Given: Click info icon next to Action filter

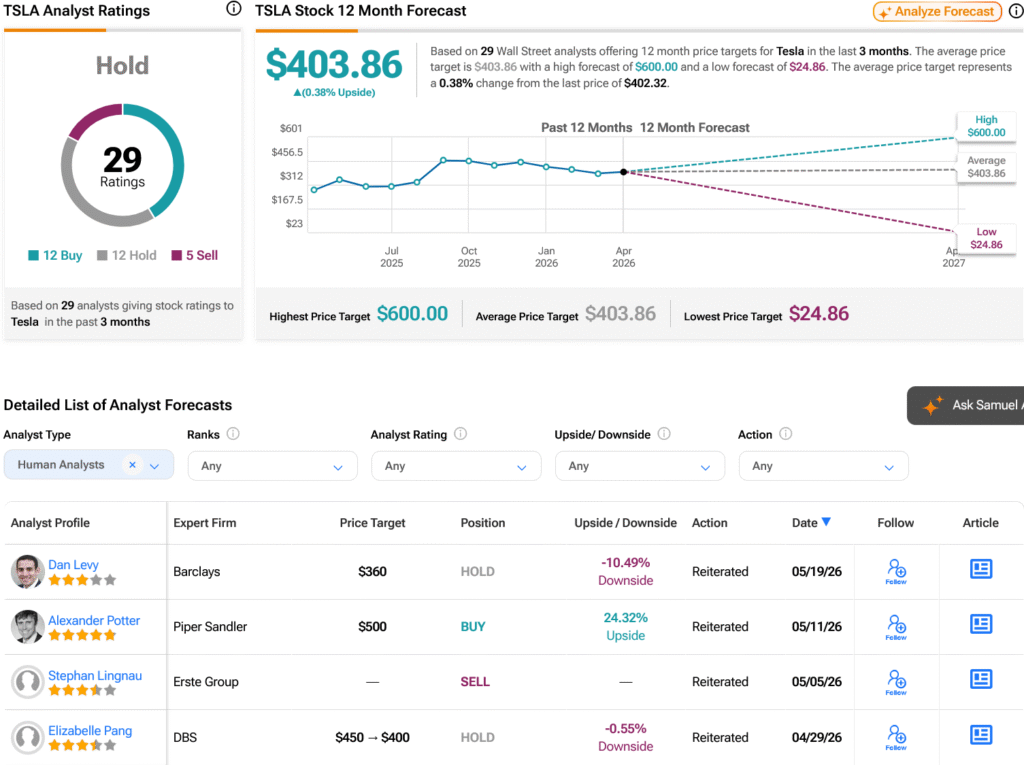Looking at the screenshot, I should [786, 434].
